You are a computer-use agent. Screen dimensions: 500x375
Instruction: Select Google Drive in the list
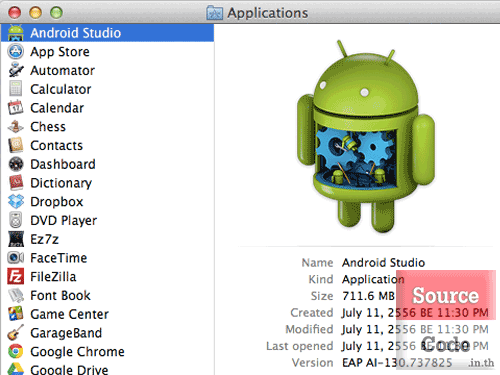click(x=69, y=369)
